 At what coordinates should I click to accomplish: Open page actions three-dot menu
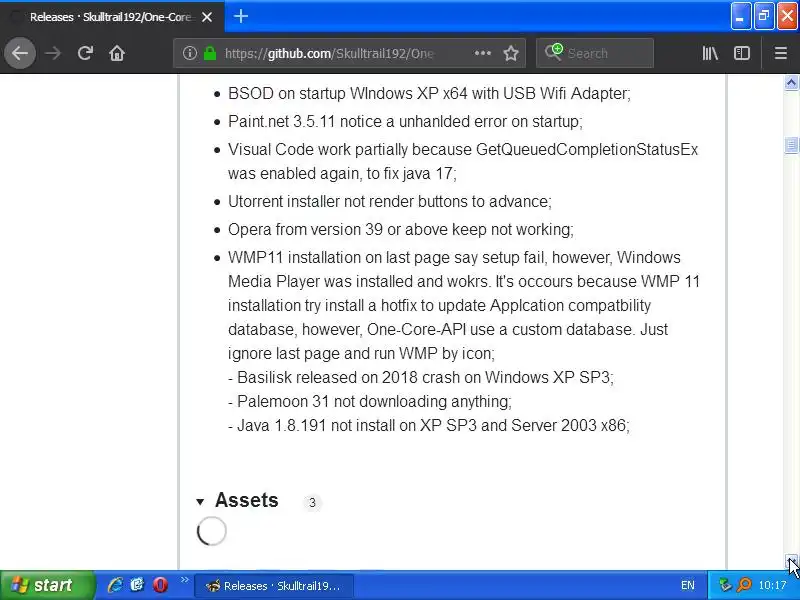click(483, 53)
